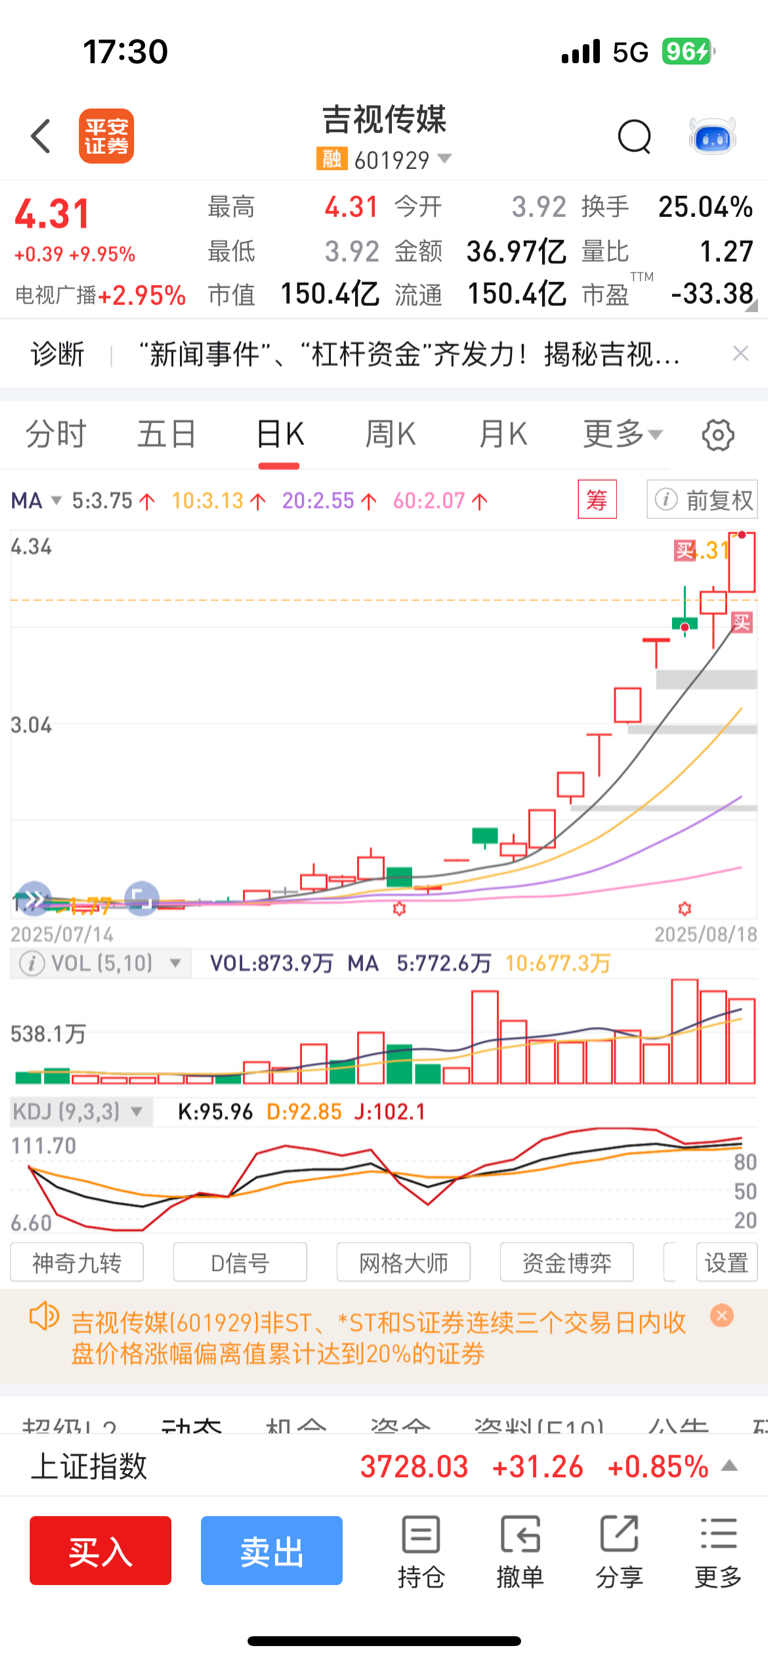Tap the 电视广播 sector link
Viewport: 768px width, 1663px height.
tap(100, 295)
